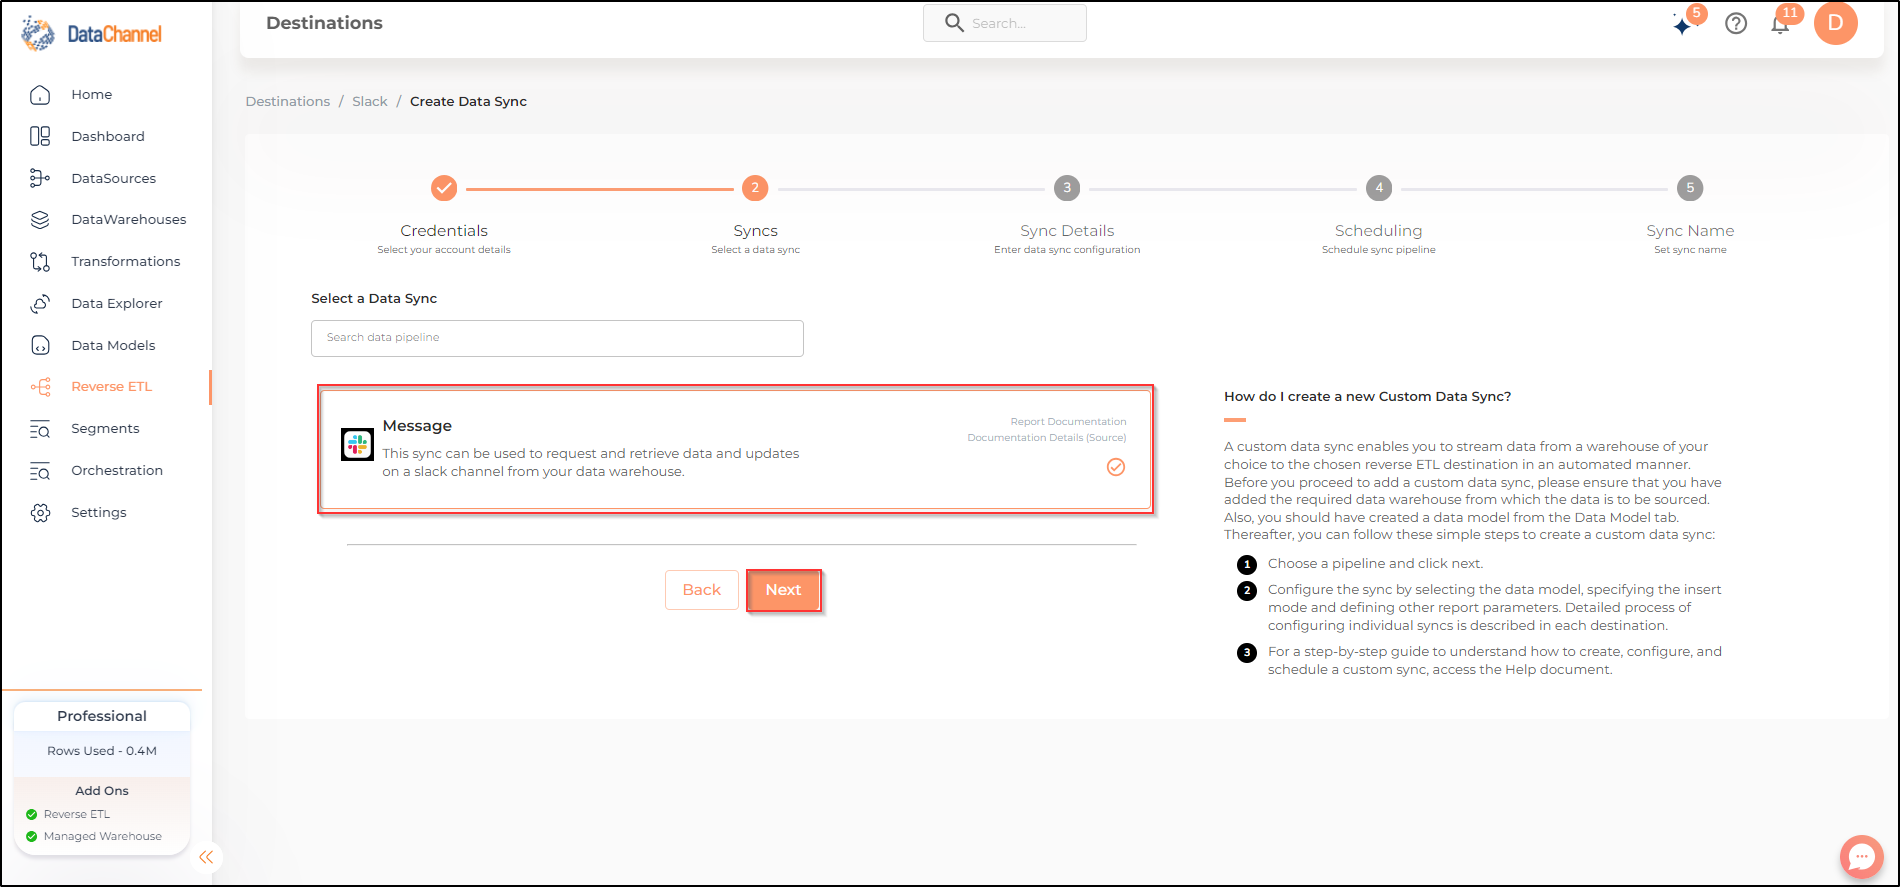Open Documentation Details (Source) link
This screenshot has height=887, width=1900.
[x=1047, y=438]
